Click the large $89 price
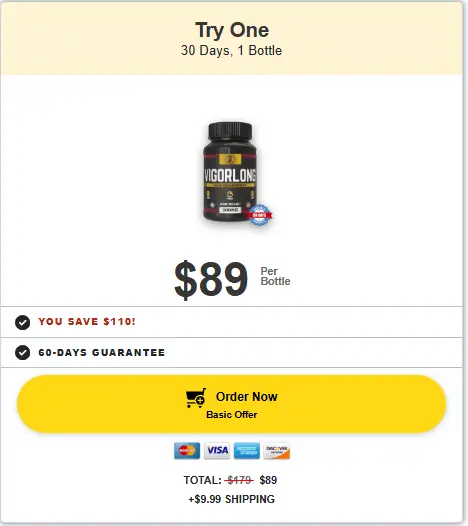Image resolution: width=468 pixels, height=526 pixels. click(x=211, y=279)
